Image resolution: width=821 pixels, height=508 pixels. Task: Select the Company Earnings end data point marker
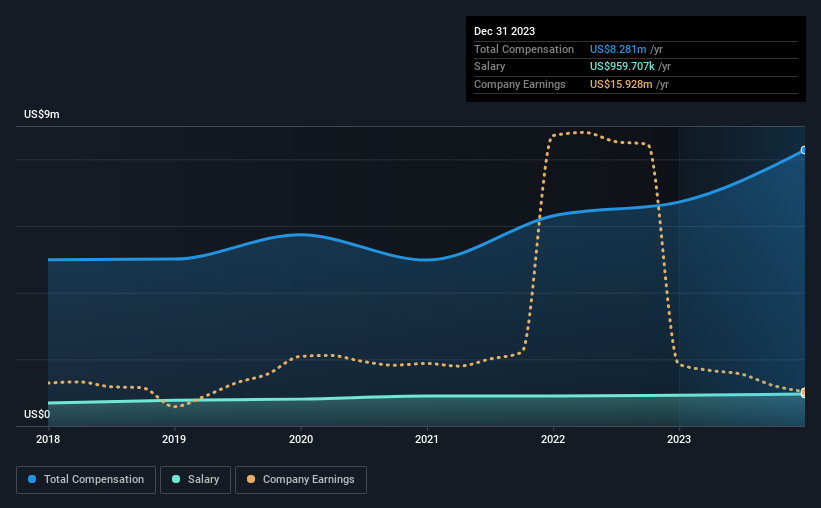point(803,392)
